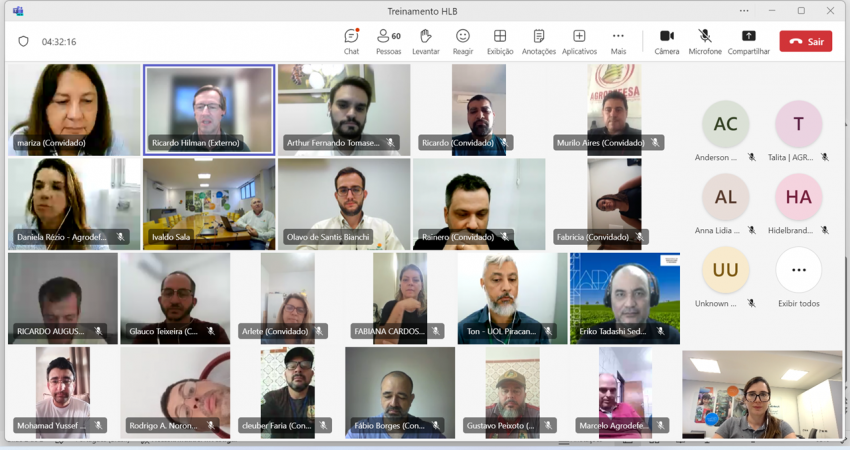The image size is (850, 450).
Task: Open the Mais options menu
Action: click(x=618, y=42)
